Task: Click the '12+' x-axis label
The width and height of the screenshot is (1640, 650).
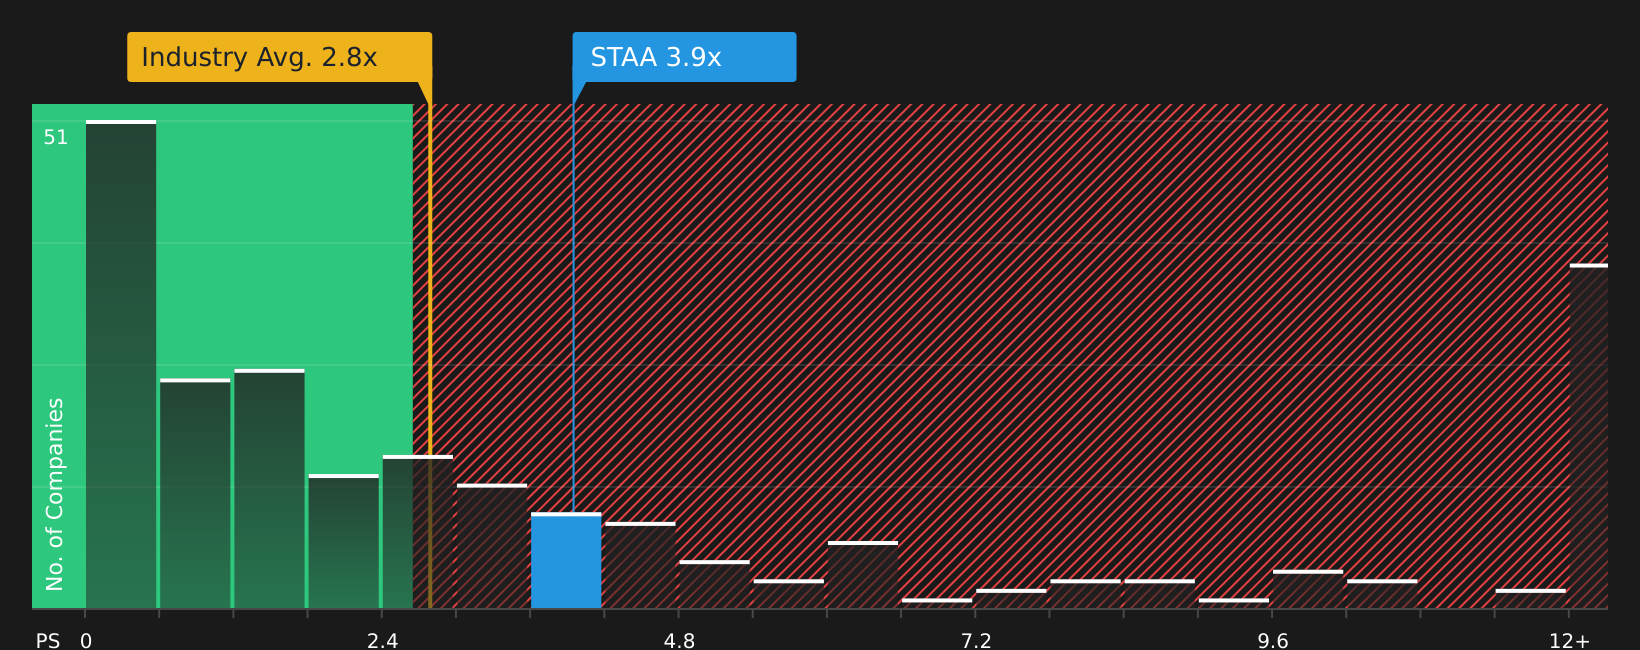Action: (x=1569, y=640)
